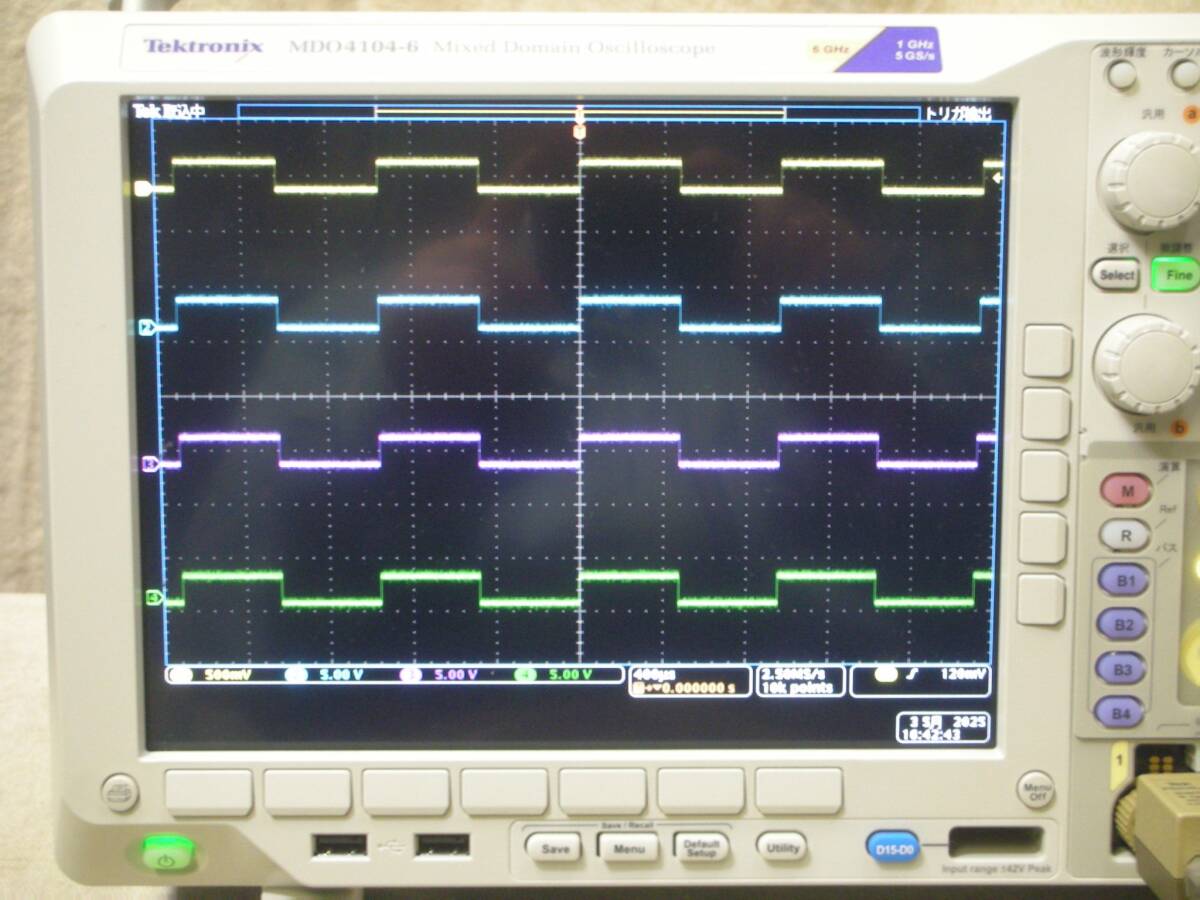Viewport: 1200px width, 900px height.
Task: Enable bus B1 button
Action: [x=1123, y=580]
